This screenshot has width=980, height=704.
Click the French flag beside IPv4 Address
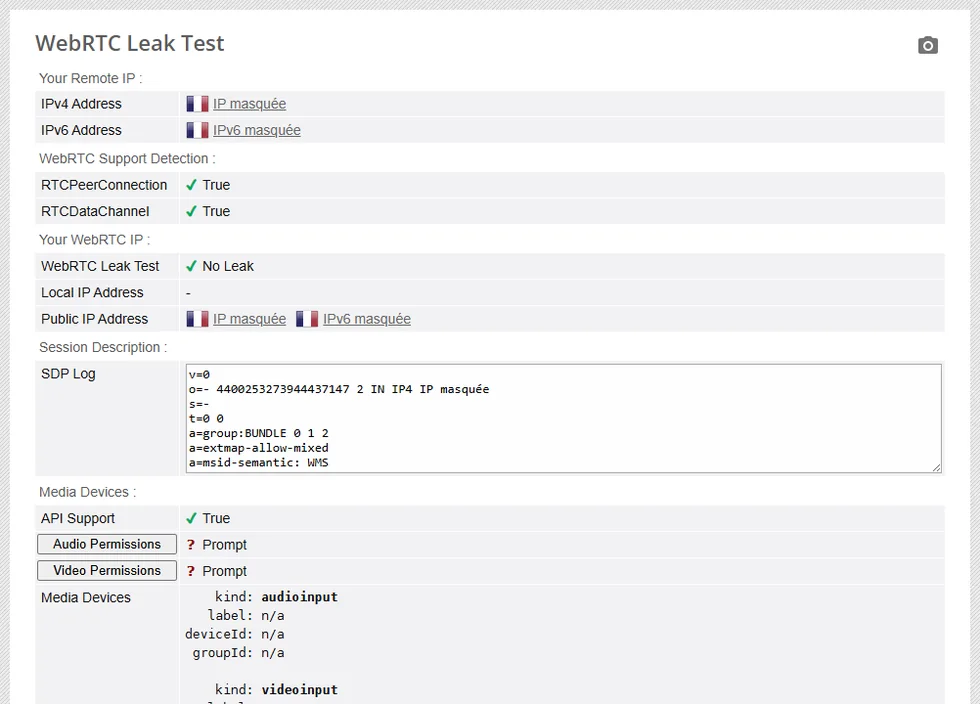pos(197,104)
